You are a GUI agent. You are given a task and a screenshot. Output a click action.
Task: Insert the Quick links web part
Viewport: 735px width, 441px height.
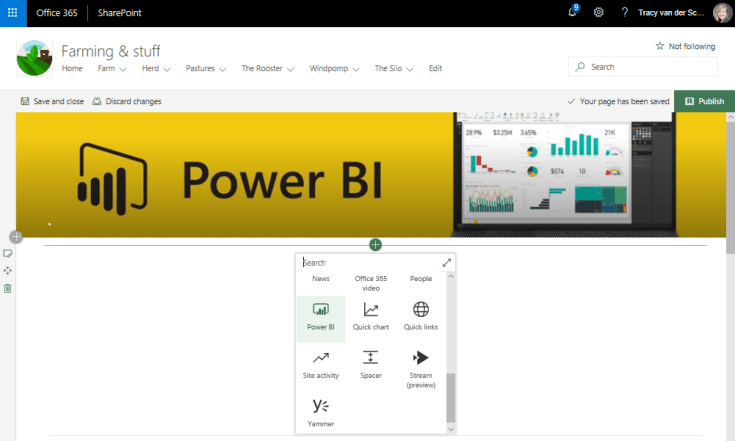tap(421, 317)
